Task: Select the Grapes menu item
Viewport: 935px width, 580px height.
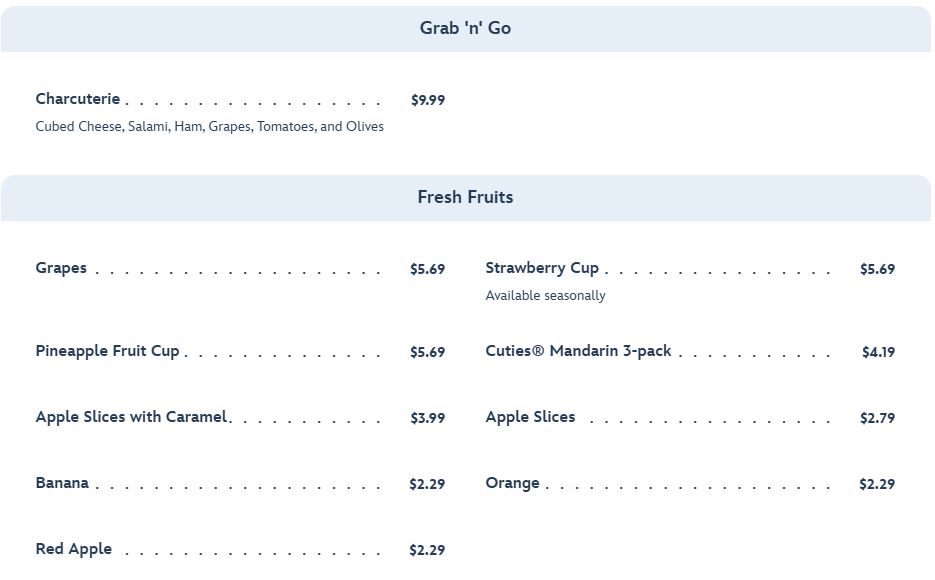Action: pos(61,268)
